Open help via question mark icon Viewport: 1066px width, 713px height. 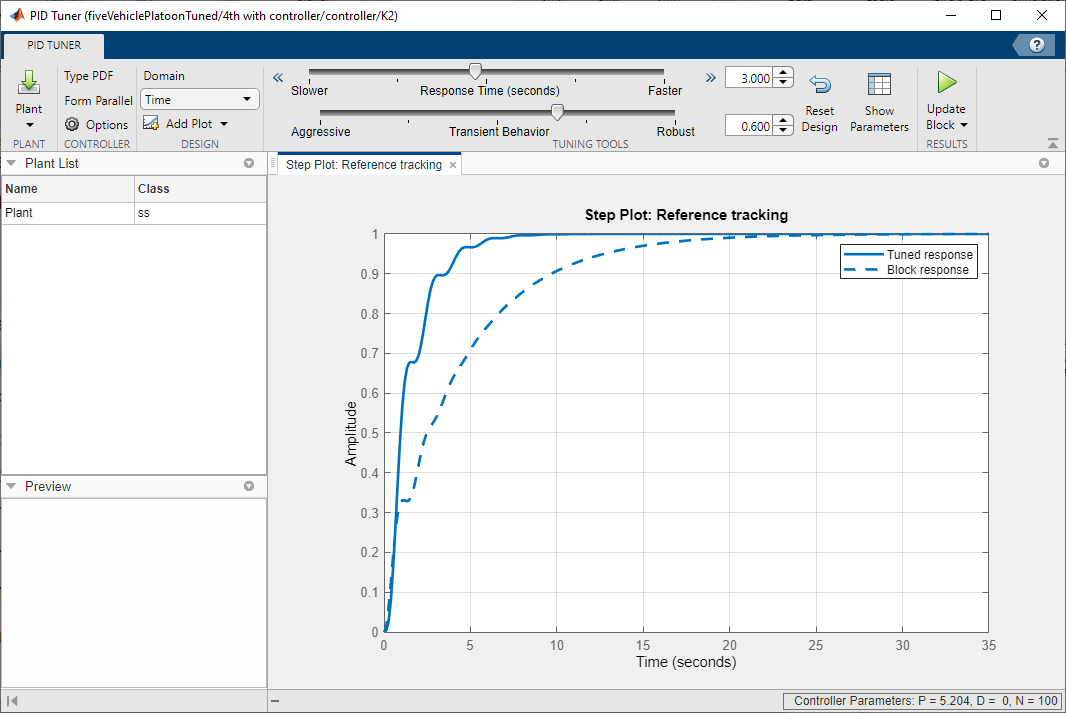coord(1037,45)
